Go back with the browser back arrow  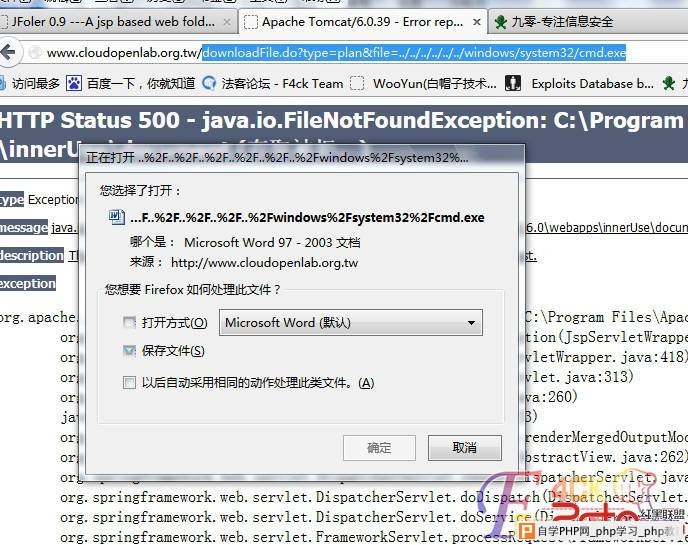point(7,53)
